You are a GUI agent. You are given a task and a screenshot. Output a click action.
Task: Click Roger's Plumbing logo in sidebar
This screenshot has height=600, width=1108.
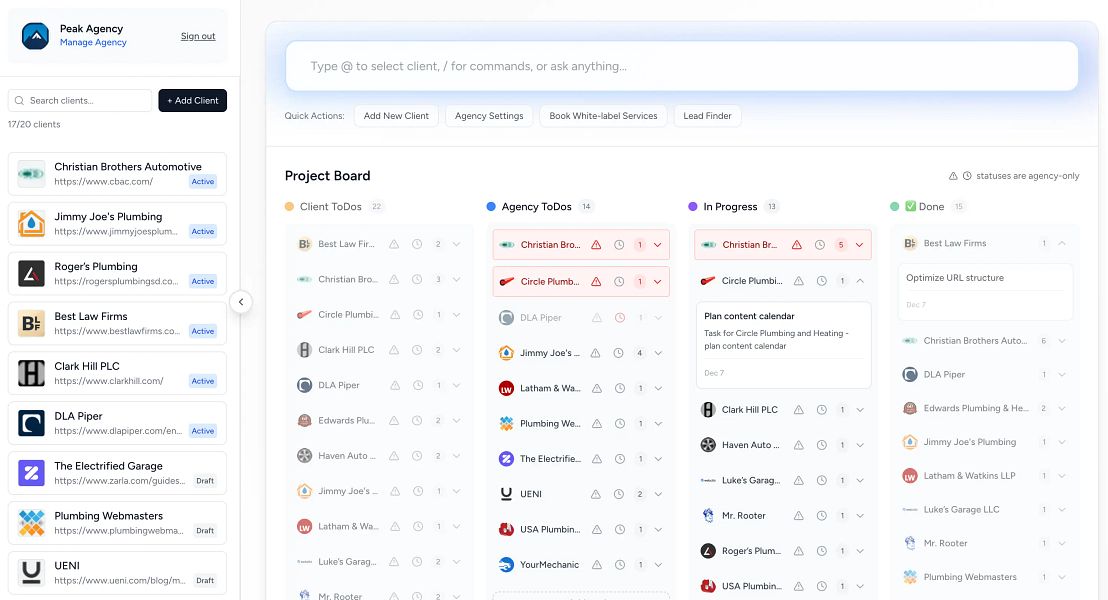(31, 273)
